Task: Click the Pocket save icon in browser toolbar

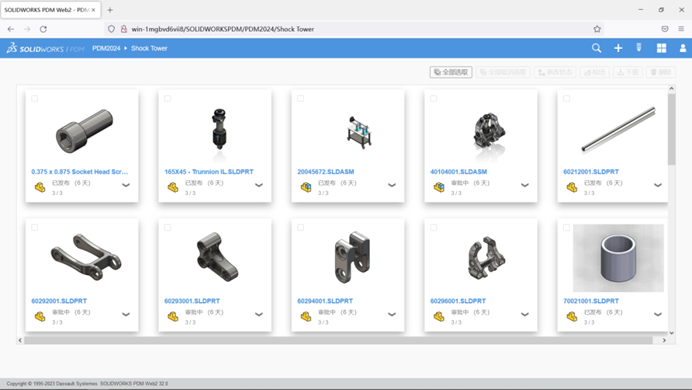Action: (665, 29)
